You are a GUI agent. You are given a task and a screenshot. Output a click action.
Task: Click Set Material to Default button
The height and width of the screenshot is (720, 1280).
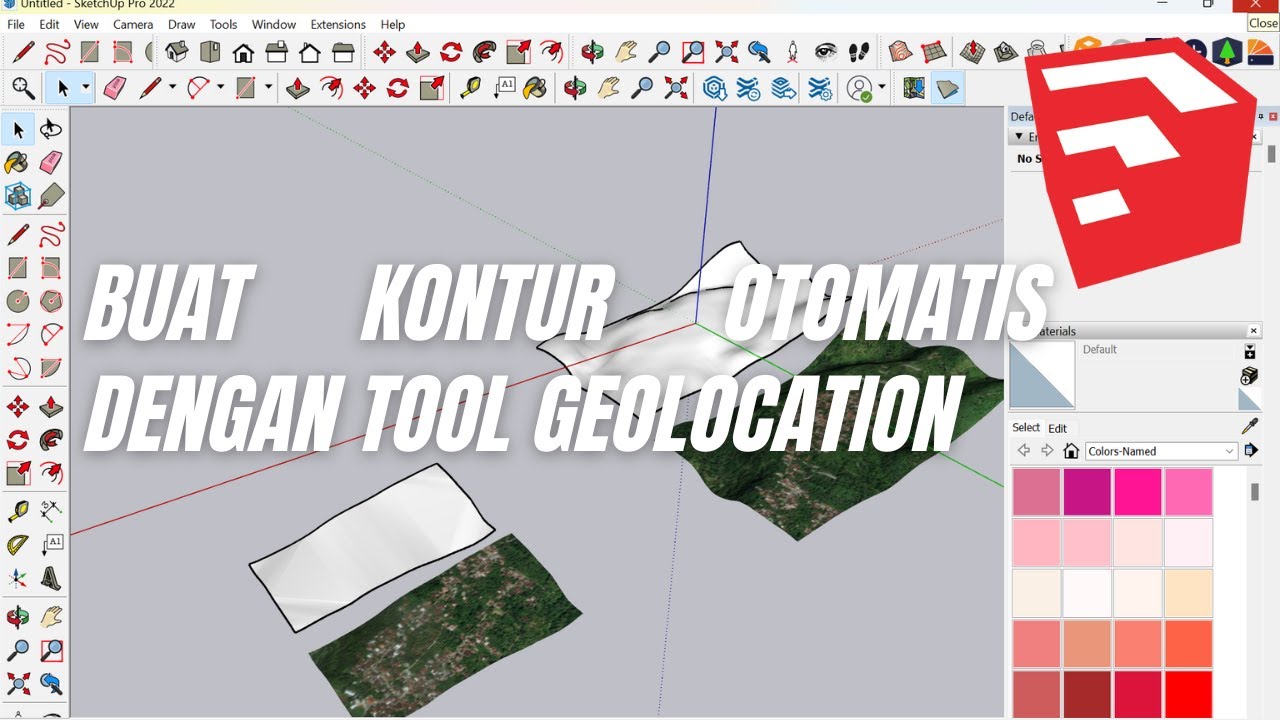pyautogui.click(x=1249, y=400)
